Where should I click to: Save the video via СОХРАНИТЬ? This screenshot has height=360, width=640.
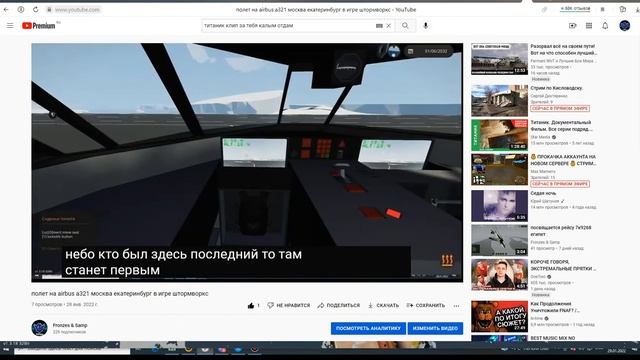425,305
